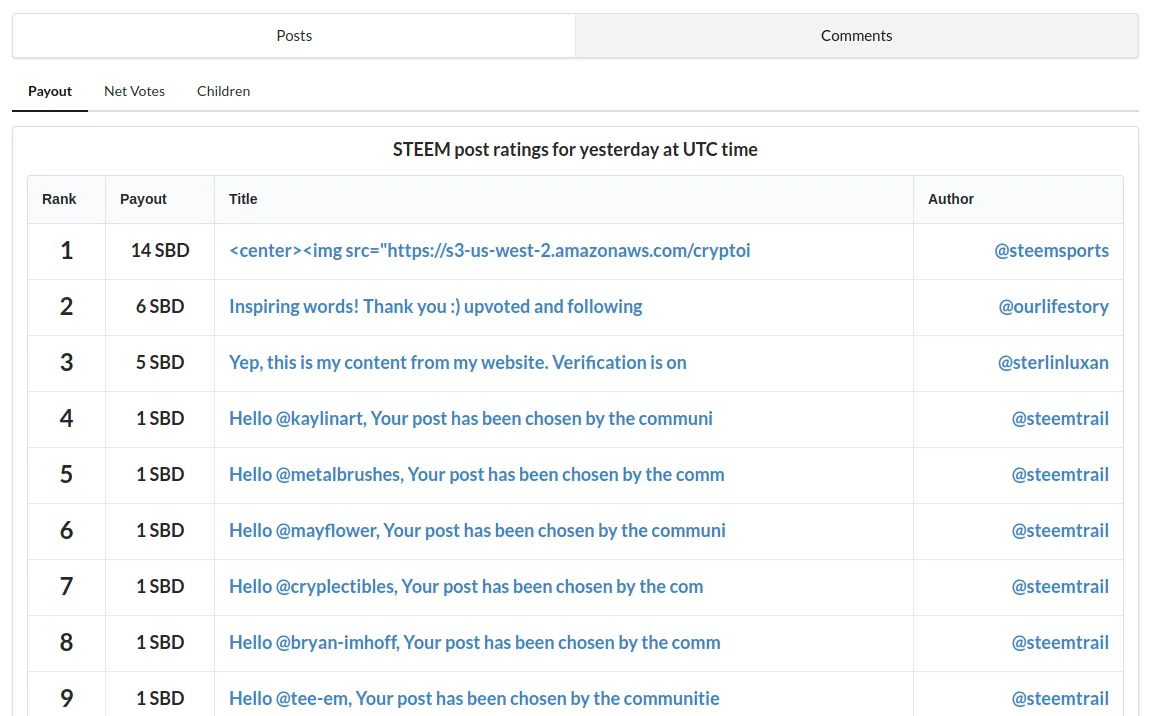Open the 'Hello @cryplectibles' title link

pos(466,587)
